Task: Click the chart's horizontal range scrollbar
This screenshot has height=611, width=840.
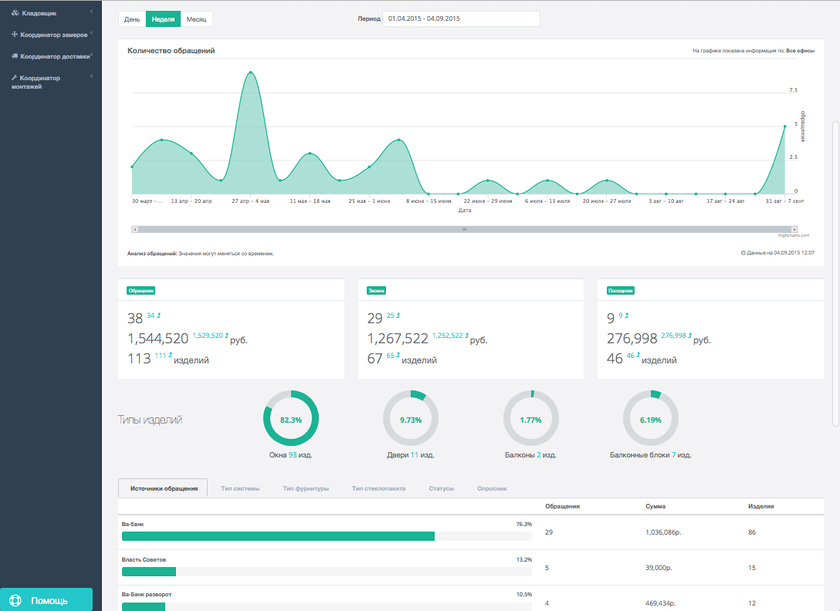Action: point(464,229)
